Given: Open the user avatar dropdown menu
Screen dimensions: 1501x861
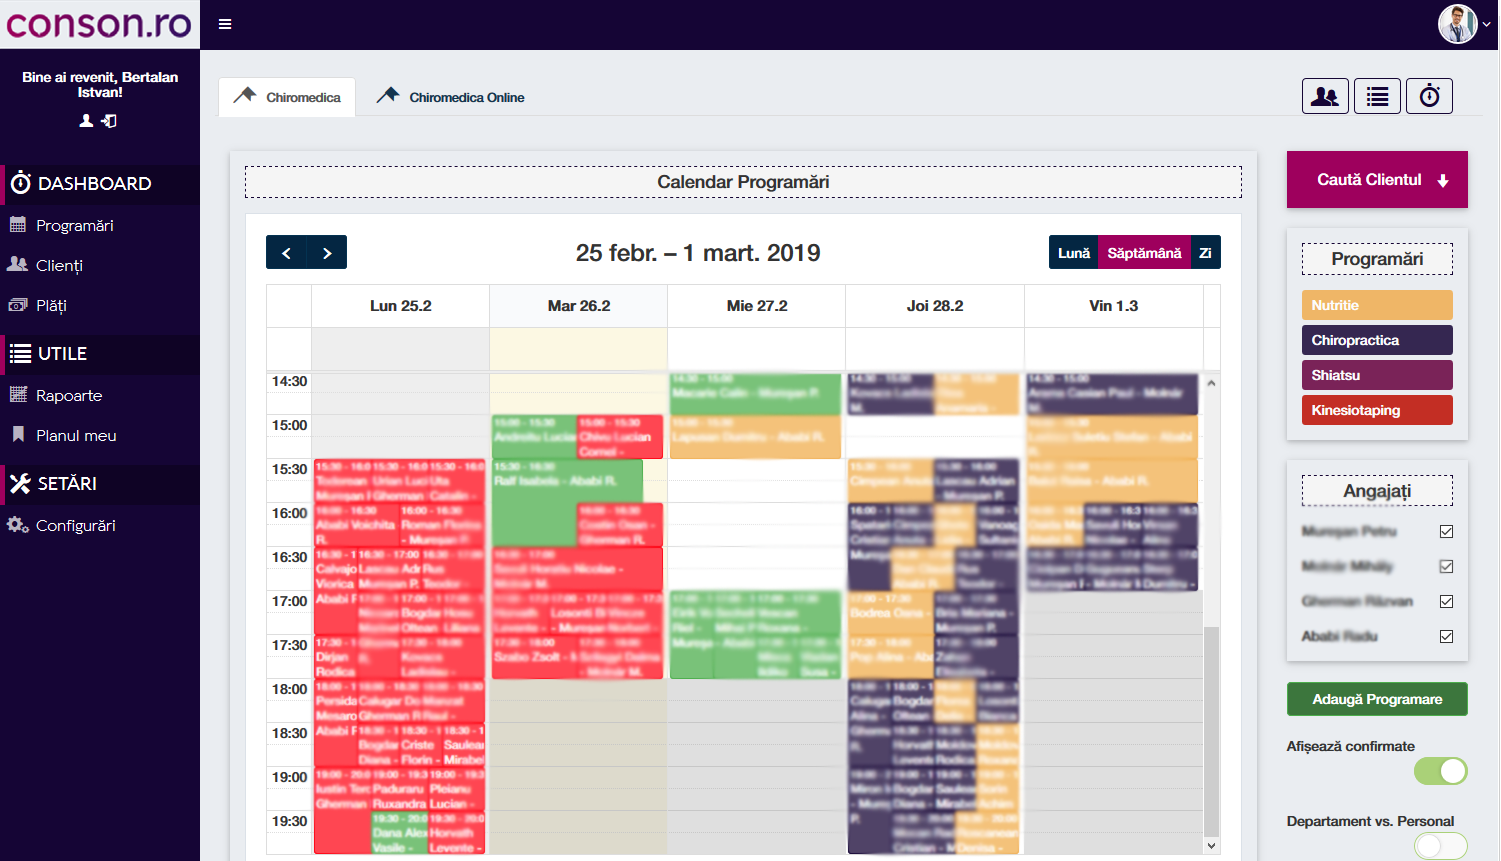Looking at the screenshot, I should 1464,24.
